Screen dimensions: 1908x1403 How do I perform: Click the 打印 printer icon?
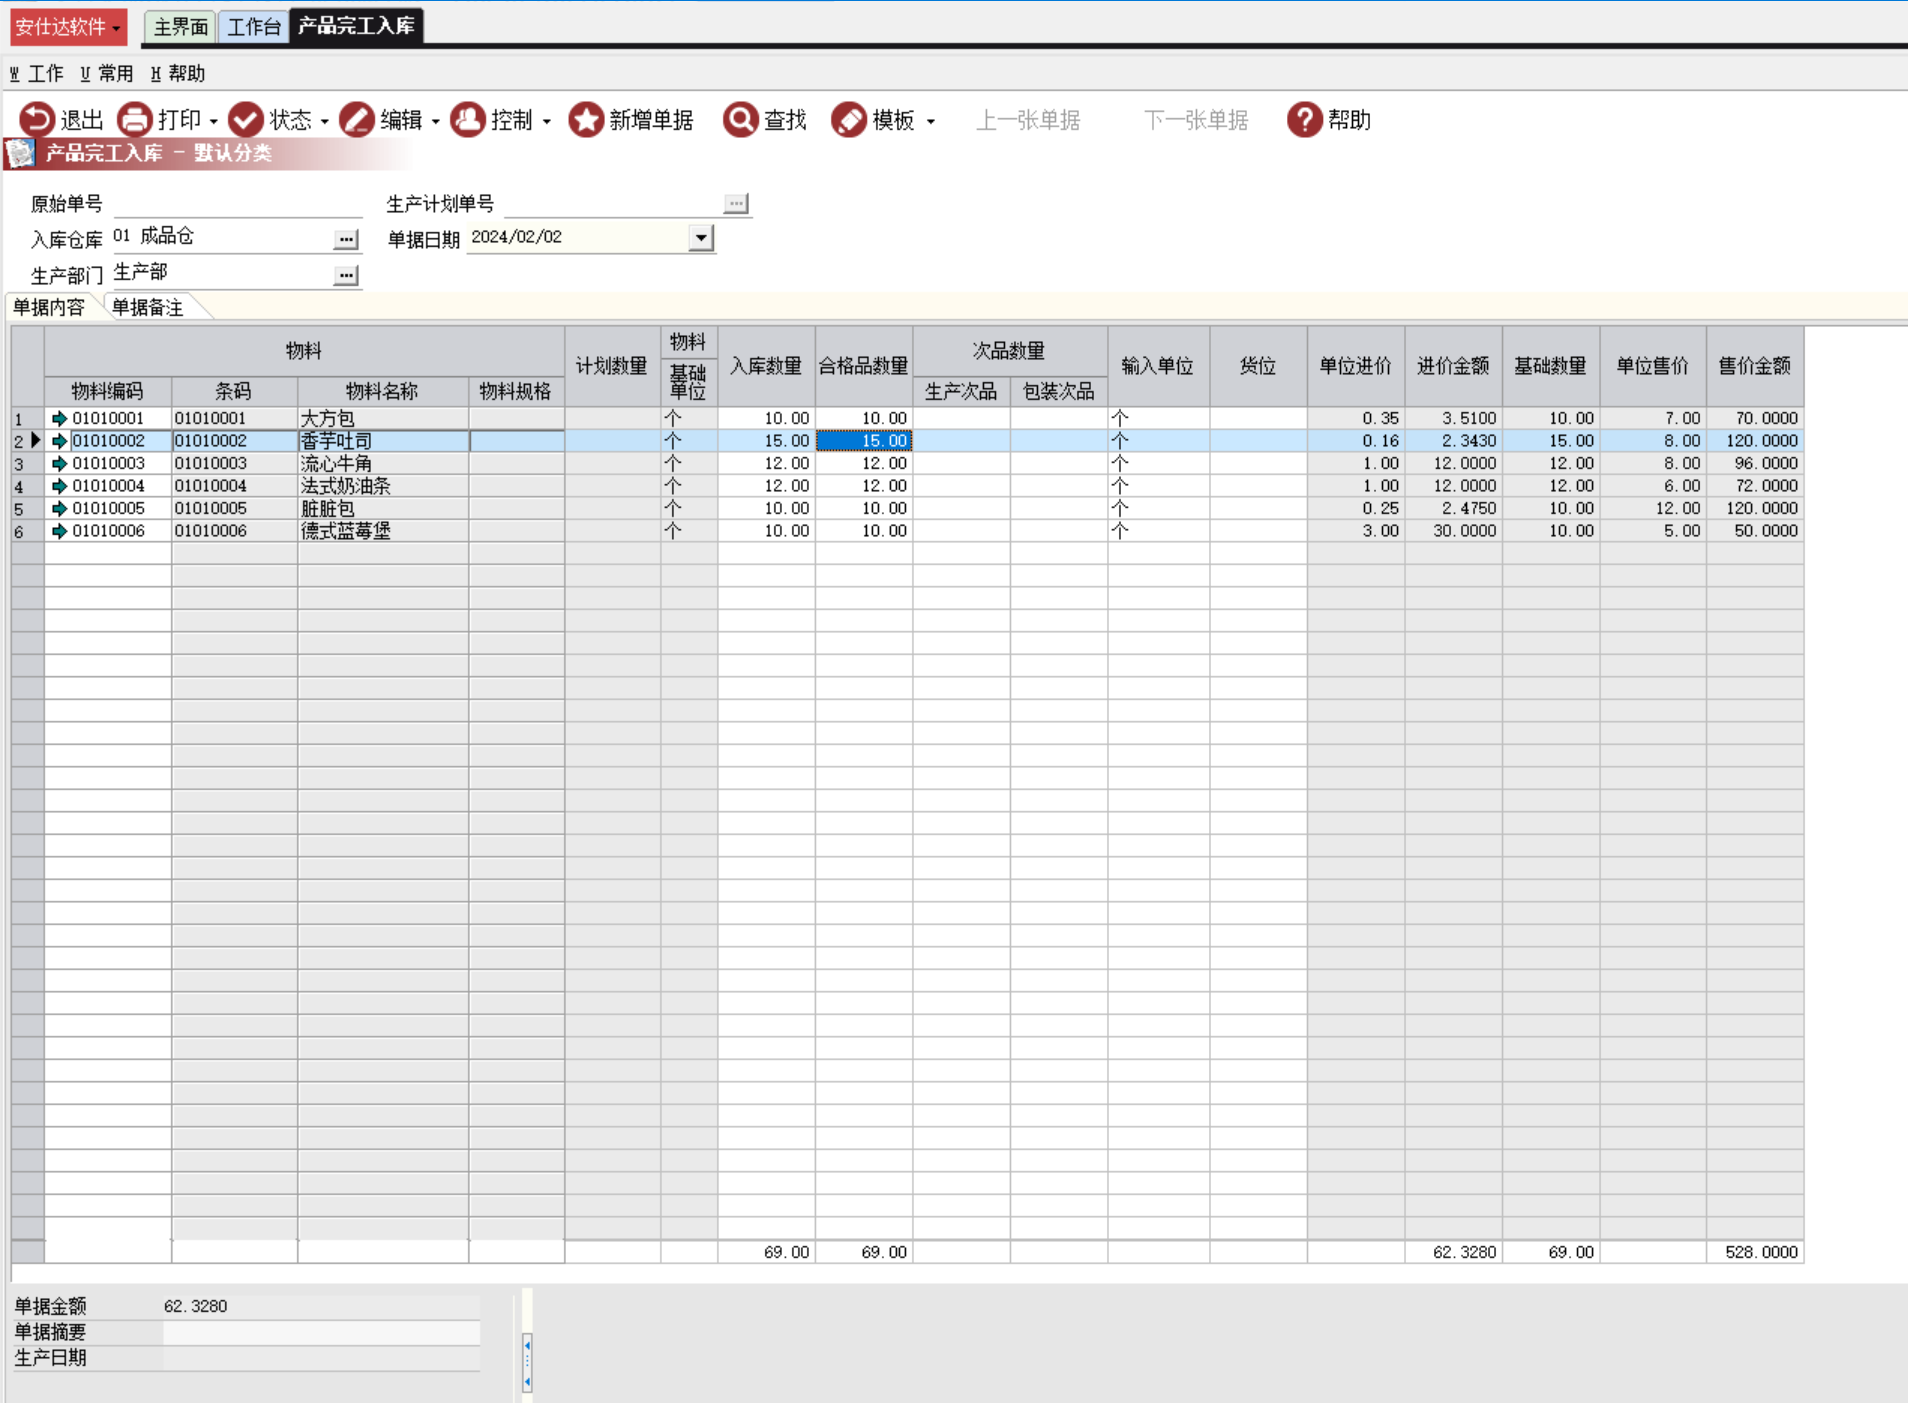[134, 120]
